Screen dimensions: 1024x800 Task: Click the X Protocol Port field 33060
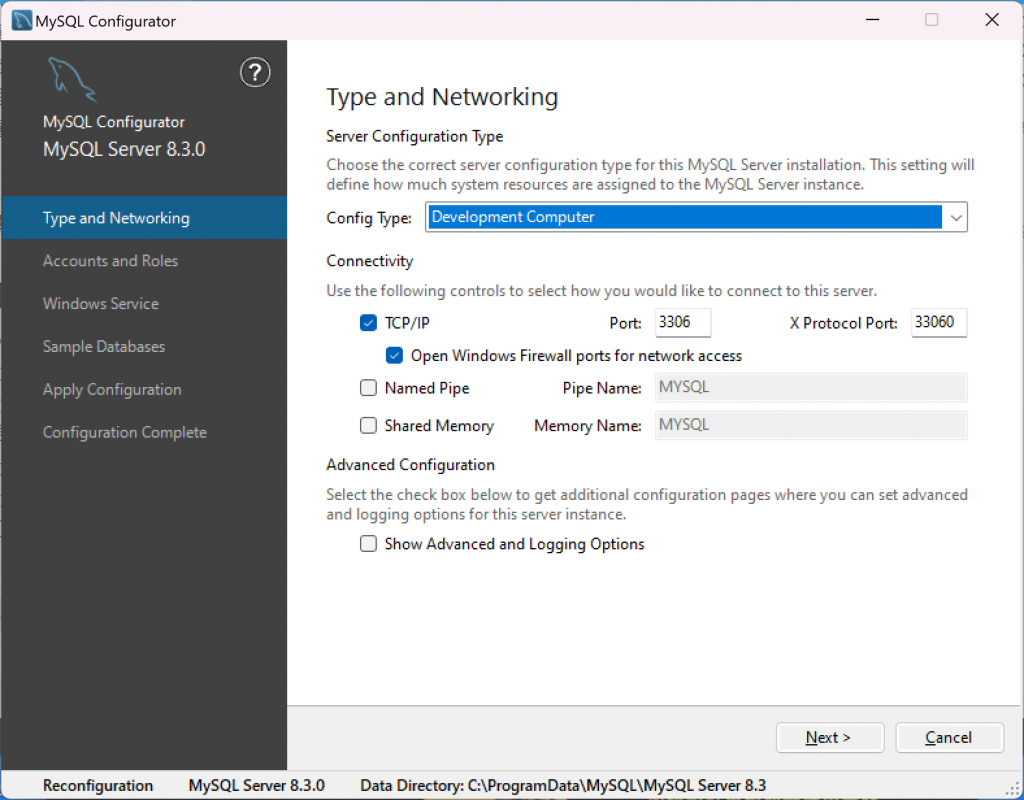click(939, 323)
